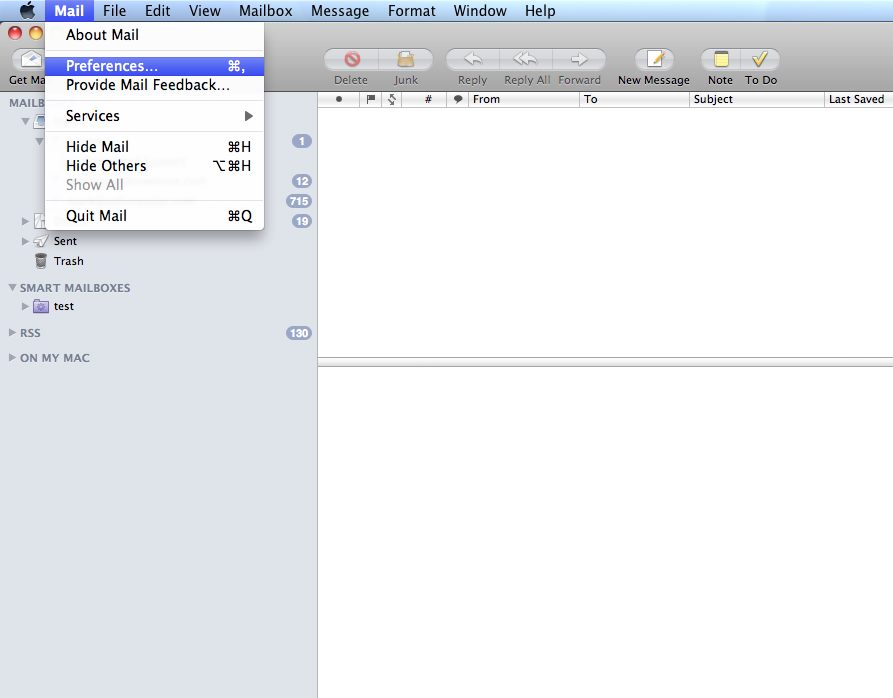Collapse the Smart Mailboxes section
The height and width of the screenshot is (698, 893).
[x=12, y=288]
